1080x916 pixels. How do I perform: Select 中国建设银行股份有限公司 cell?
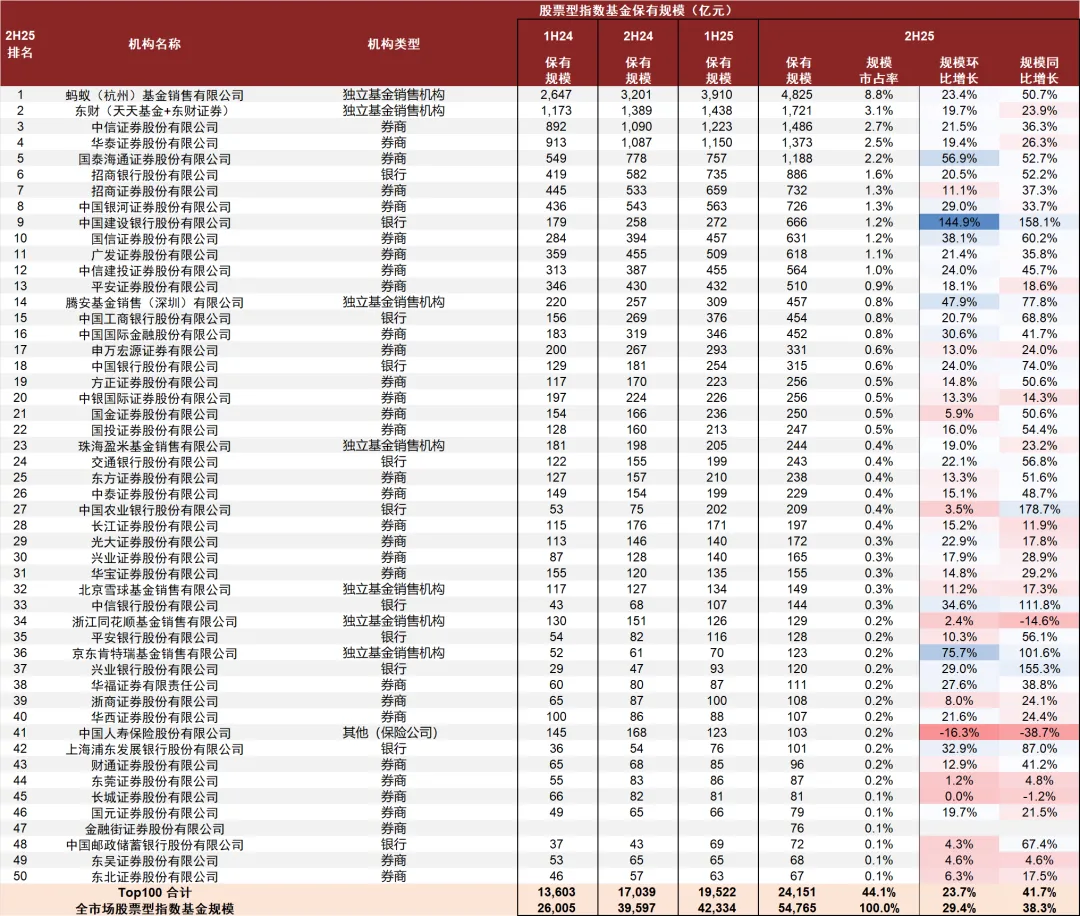pyautogui.click(x=154, y=223)
